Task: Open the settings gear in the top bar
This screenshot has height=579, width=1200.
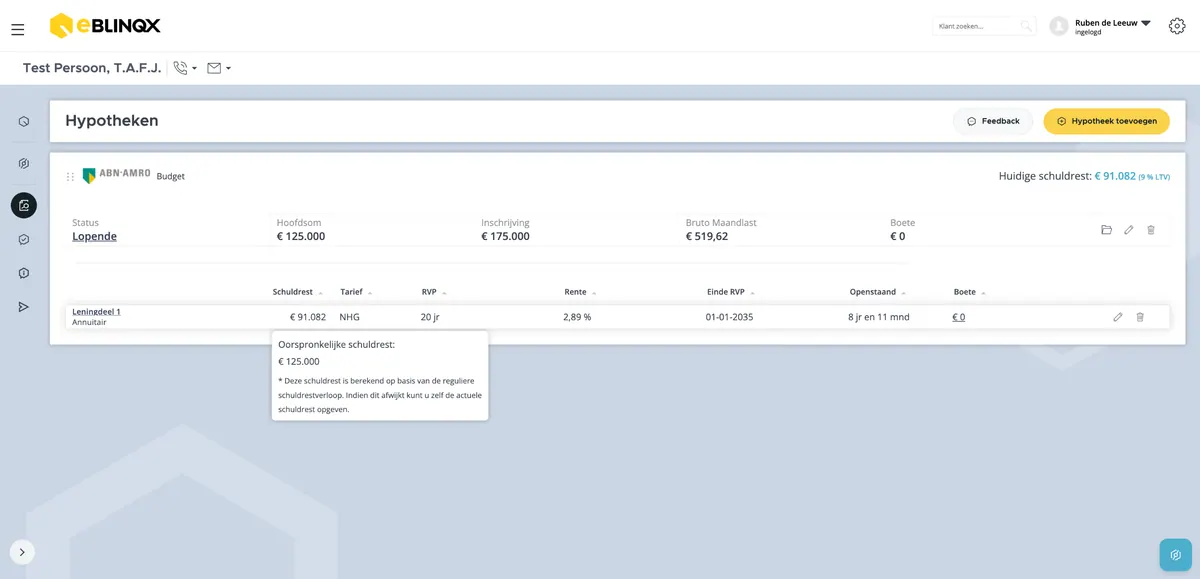Action: (x=1177, y=26)
